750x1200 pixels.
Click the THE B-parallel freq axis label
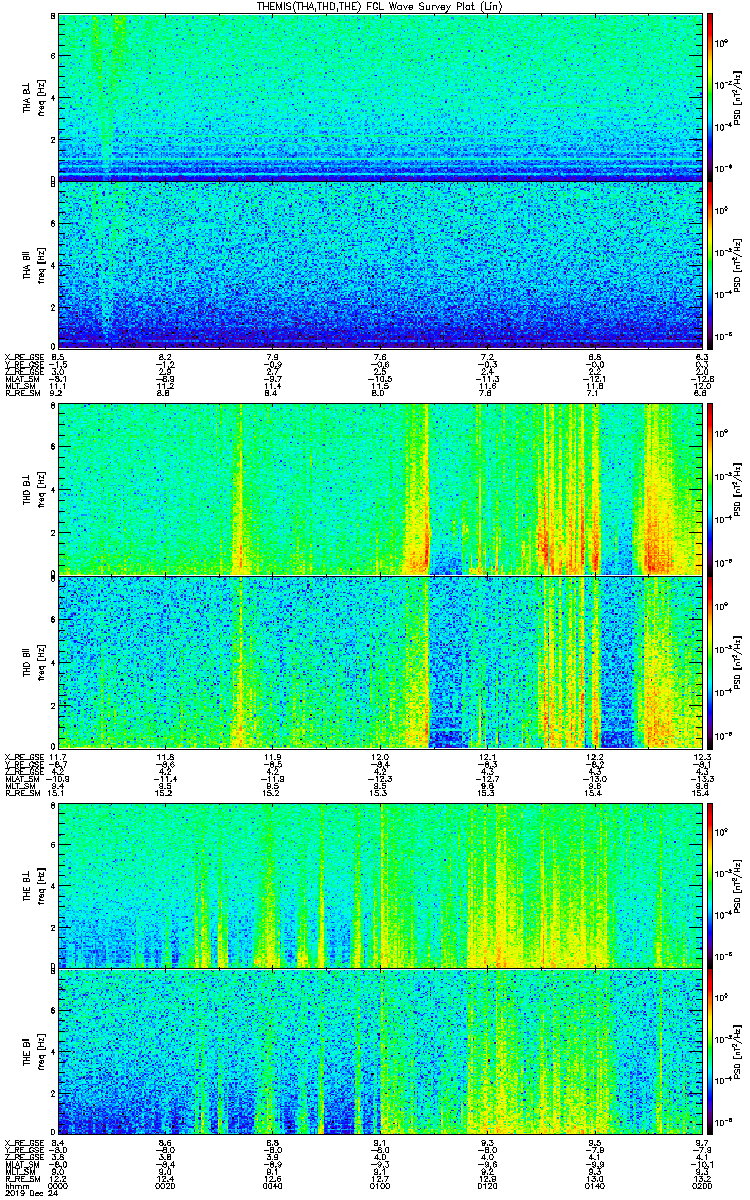(x=41, y=1052)
